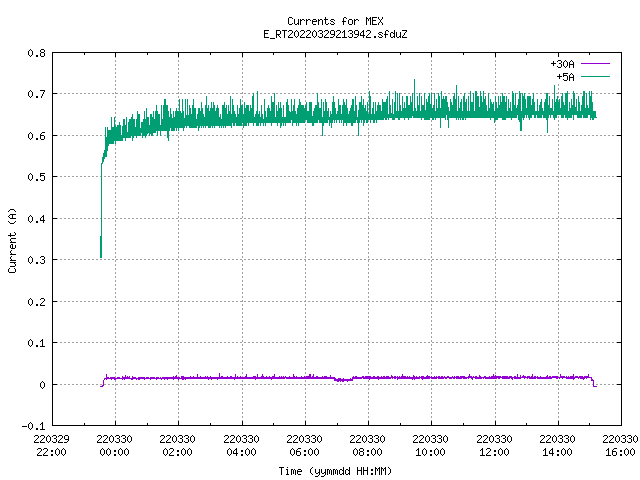Click the 220329 22:00 time tick label
Image resolution: width=640 pixels, height=480 pixels.
pyautogui.click(x=51, y=446)
